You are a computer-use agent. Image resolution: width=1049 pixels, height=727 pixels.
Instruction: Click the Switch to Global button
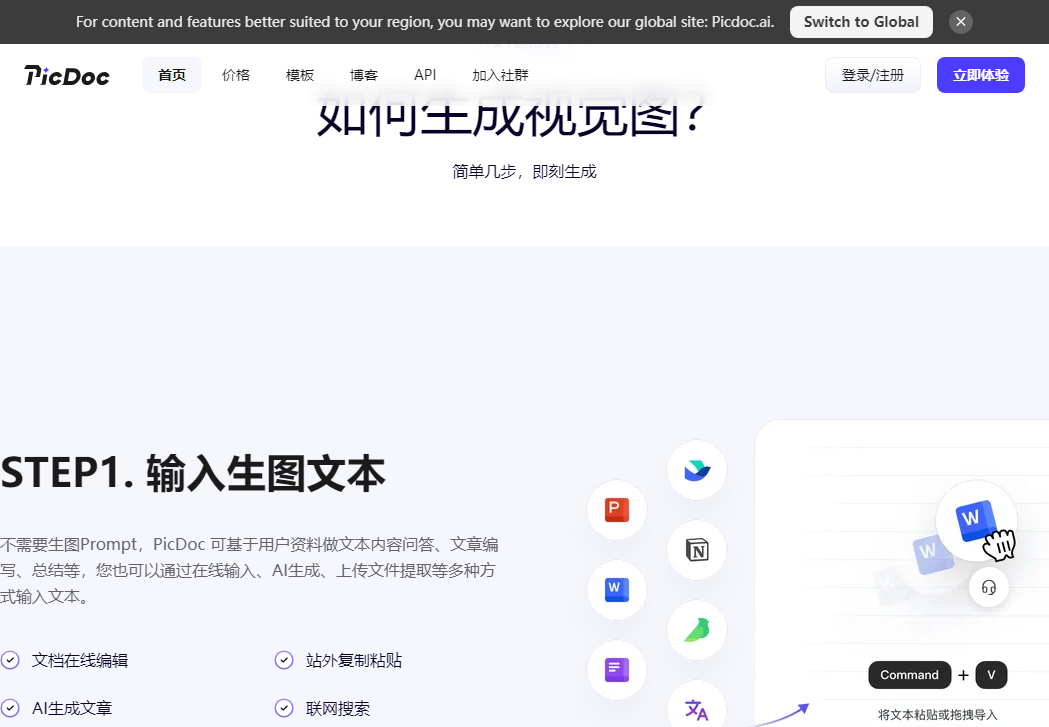click(x=861, y=22)
